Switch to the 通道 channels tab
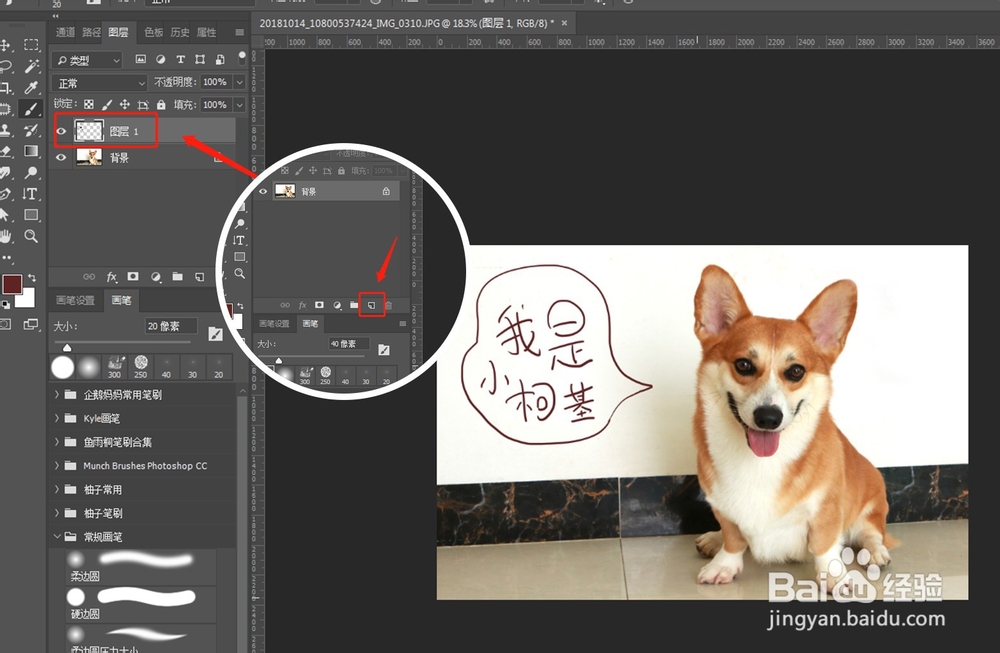 coord(66,32)
